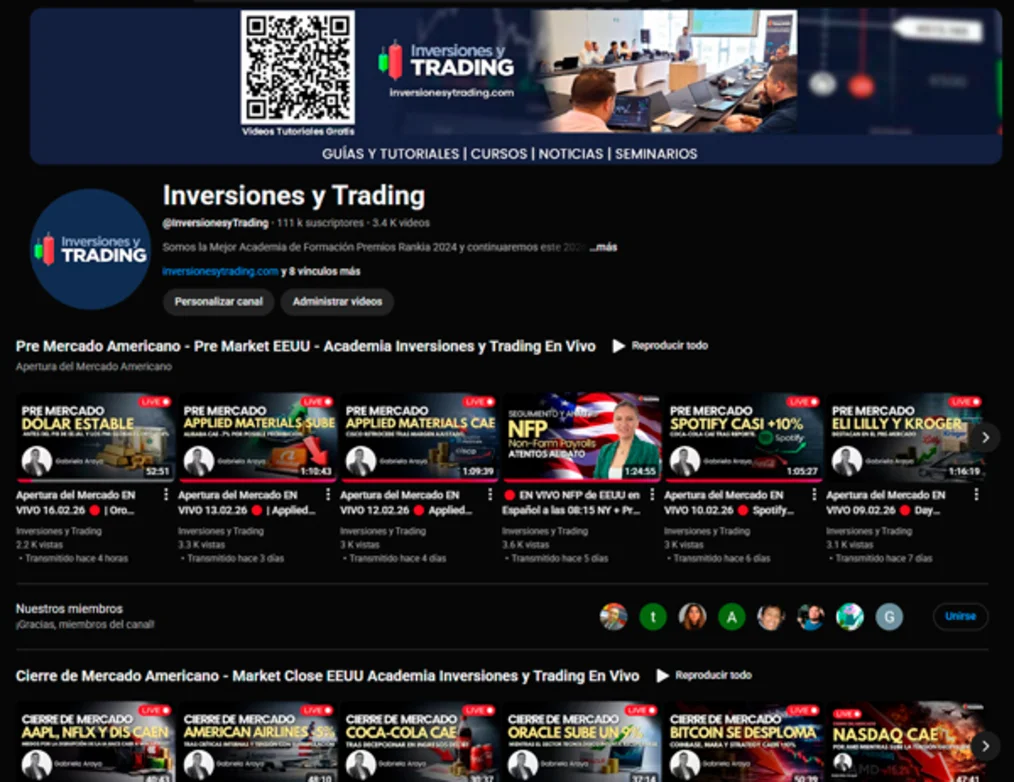Open options menu for the 12.02.26 video
Screen dimensions: 1014x782
click(x=490, y=495)
